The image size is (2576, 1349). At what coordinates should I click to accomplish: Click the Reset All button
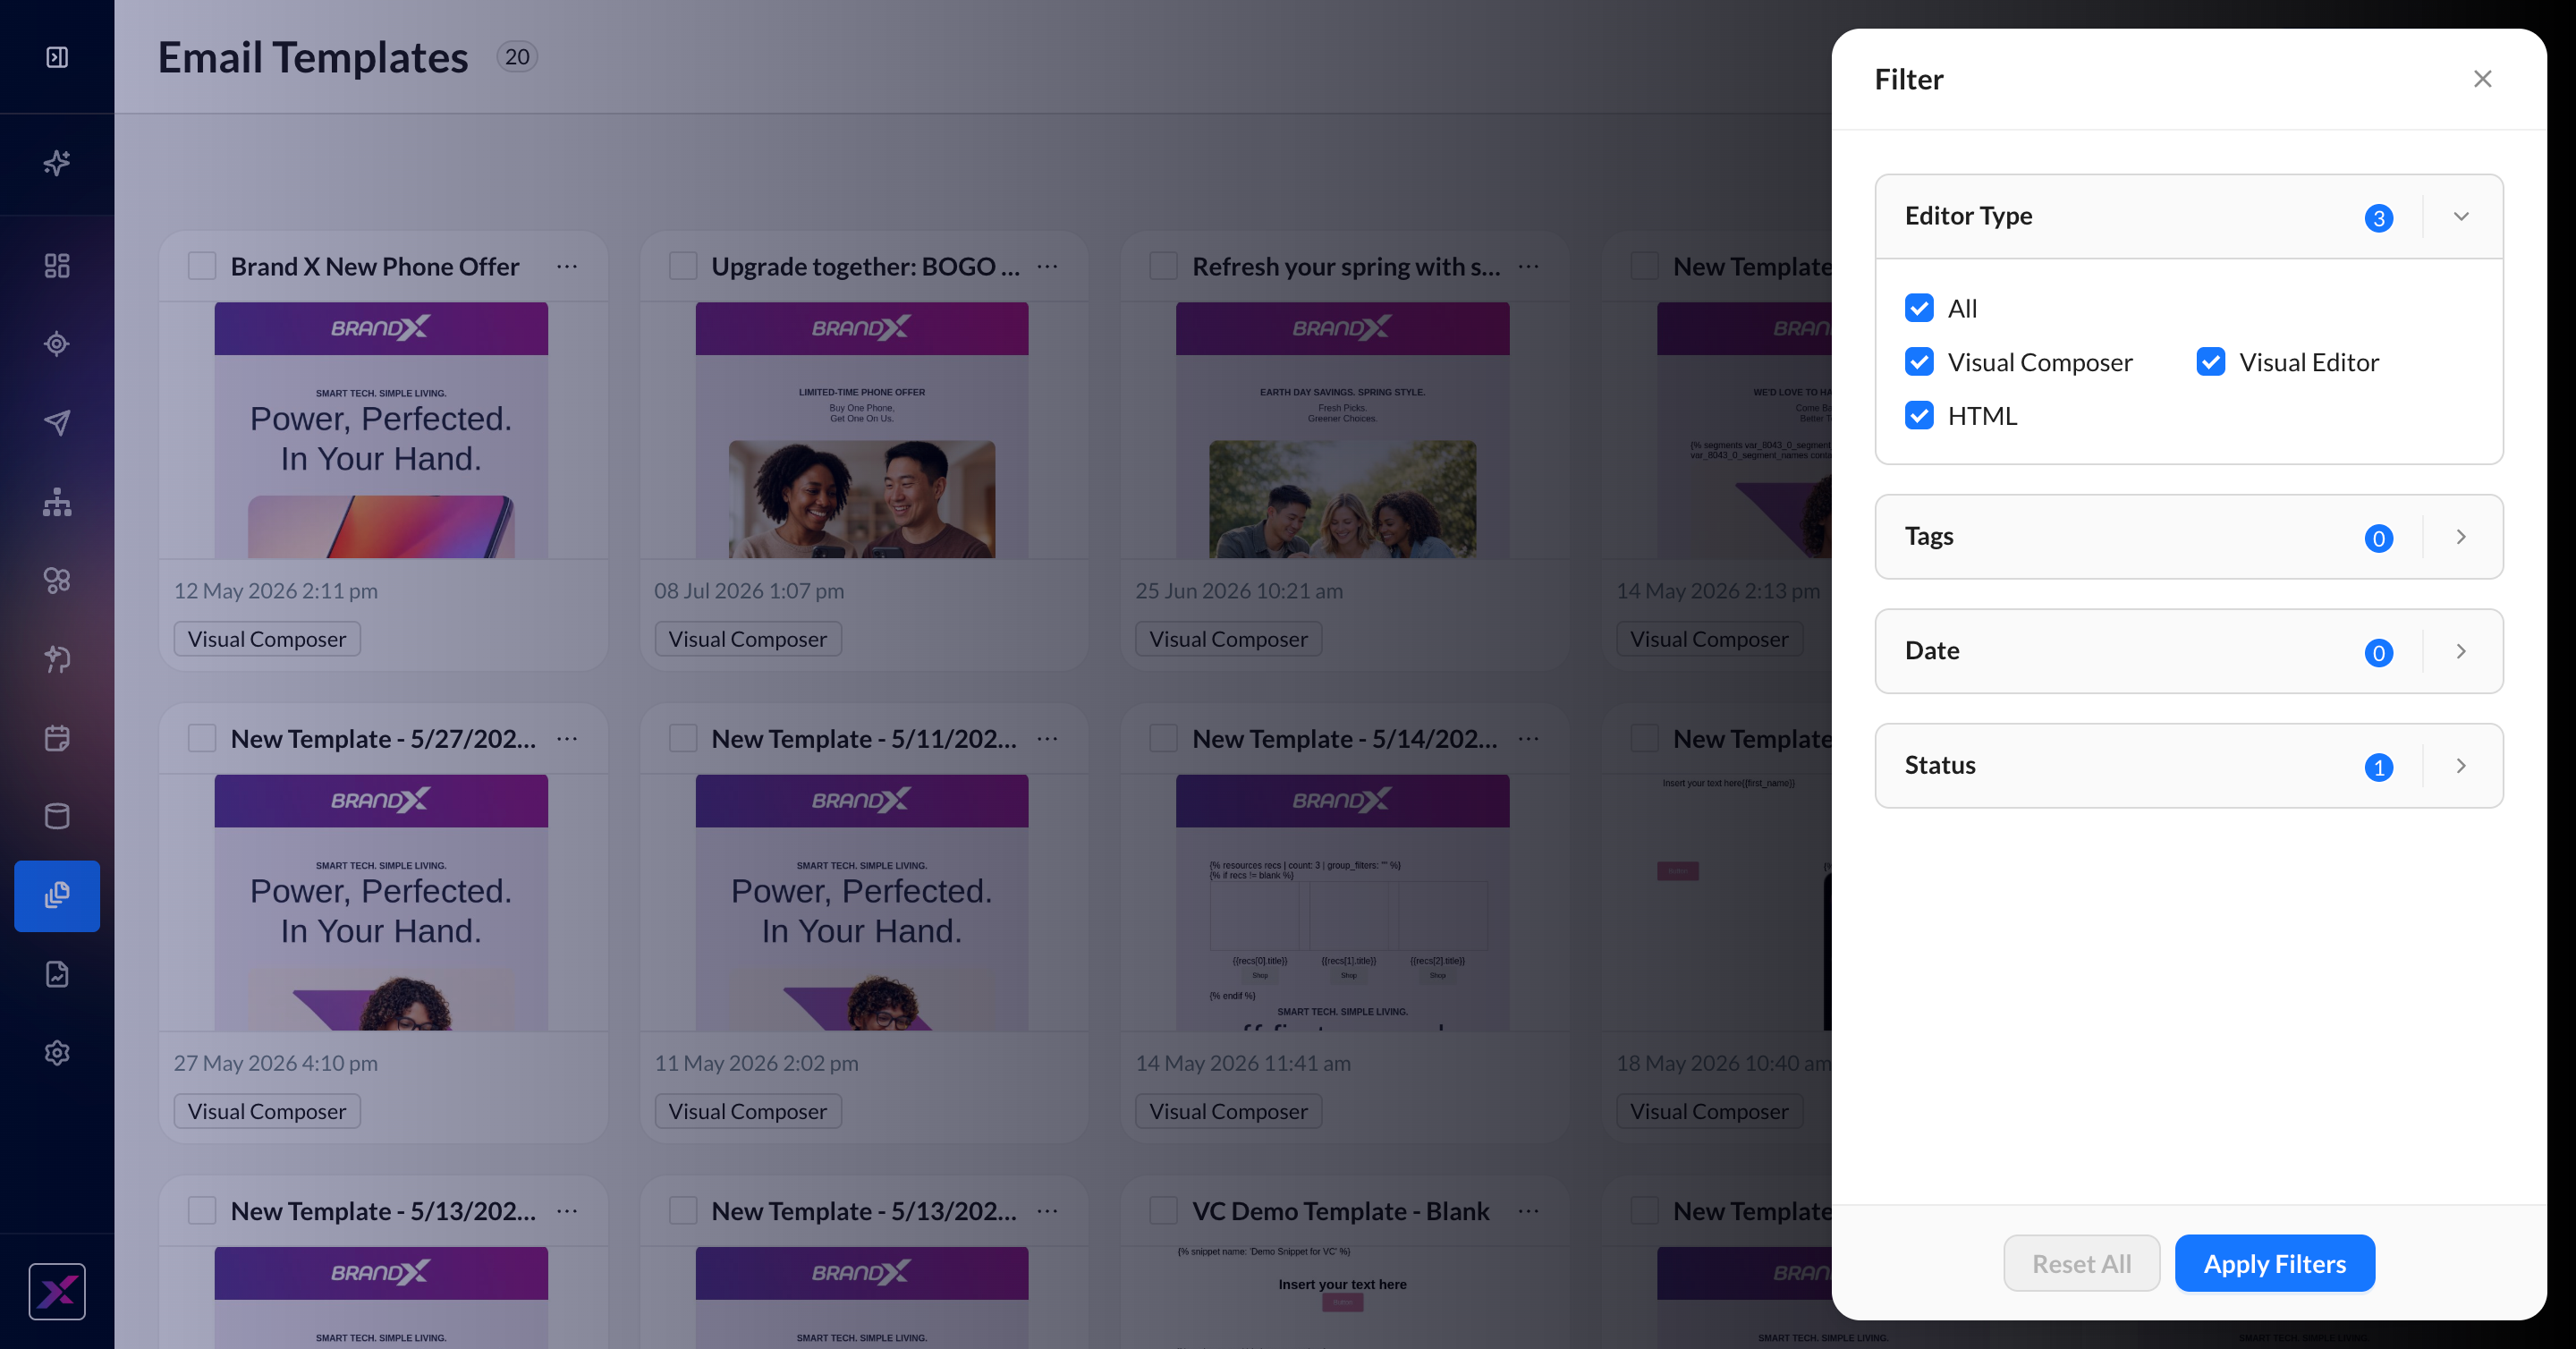pos(2081,1263)
